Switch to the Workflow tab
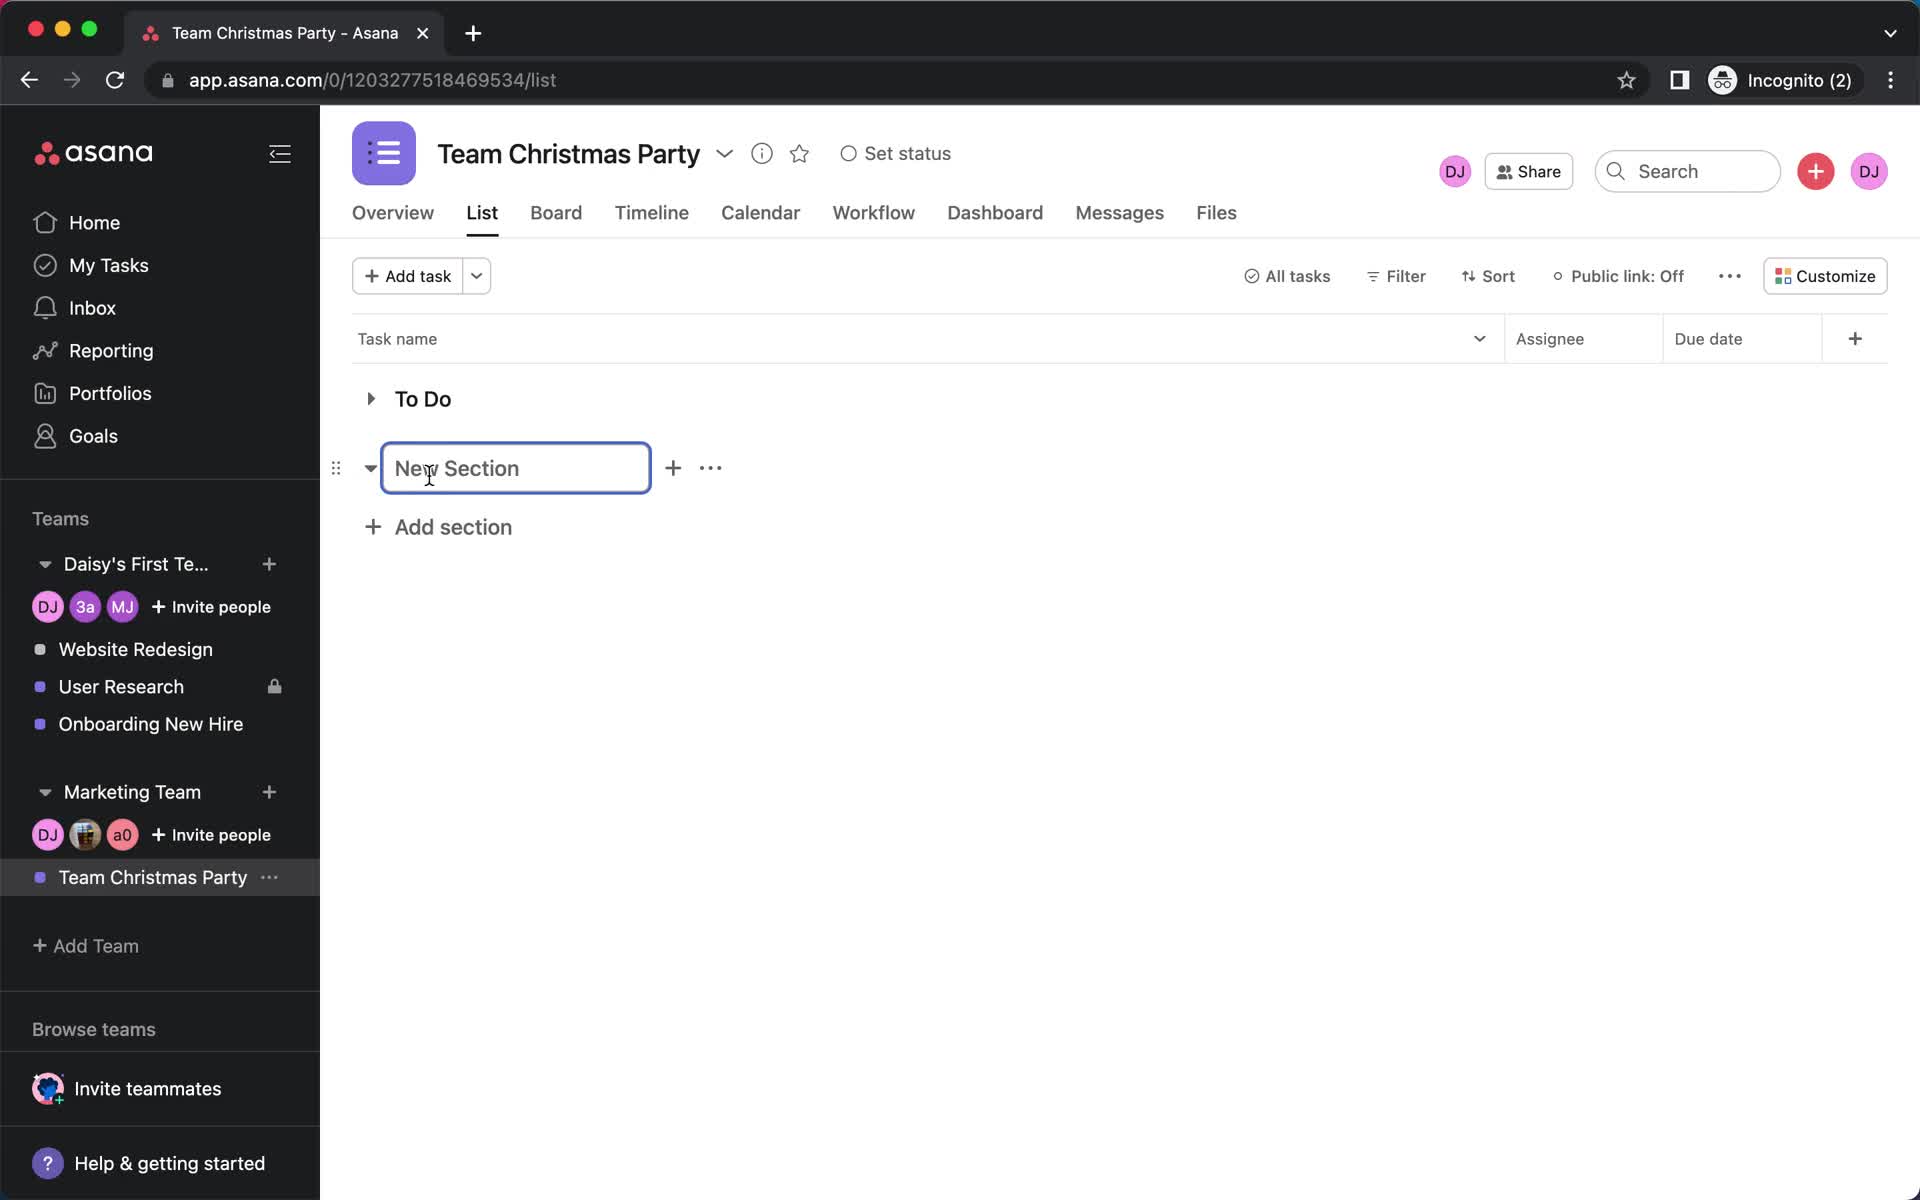 pyautogui.click(x=872, y=213)
